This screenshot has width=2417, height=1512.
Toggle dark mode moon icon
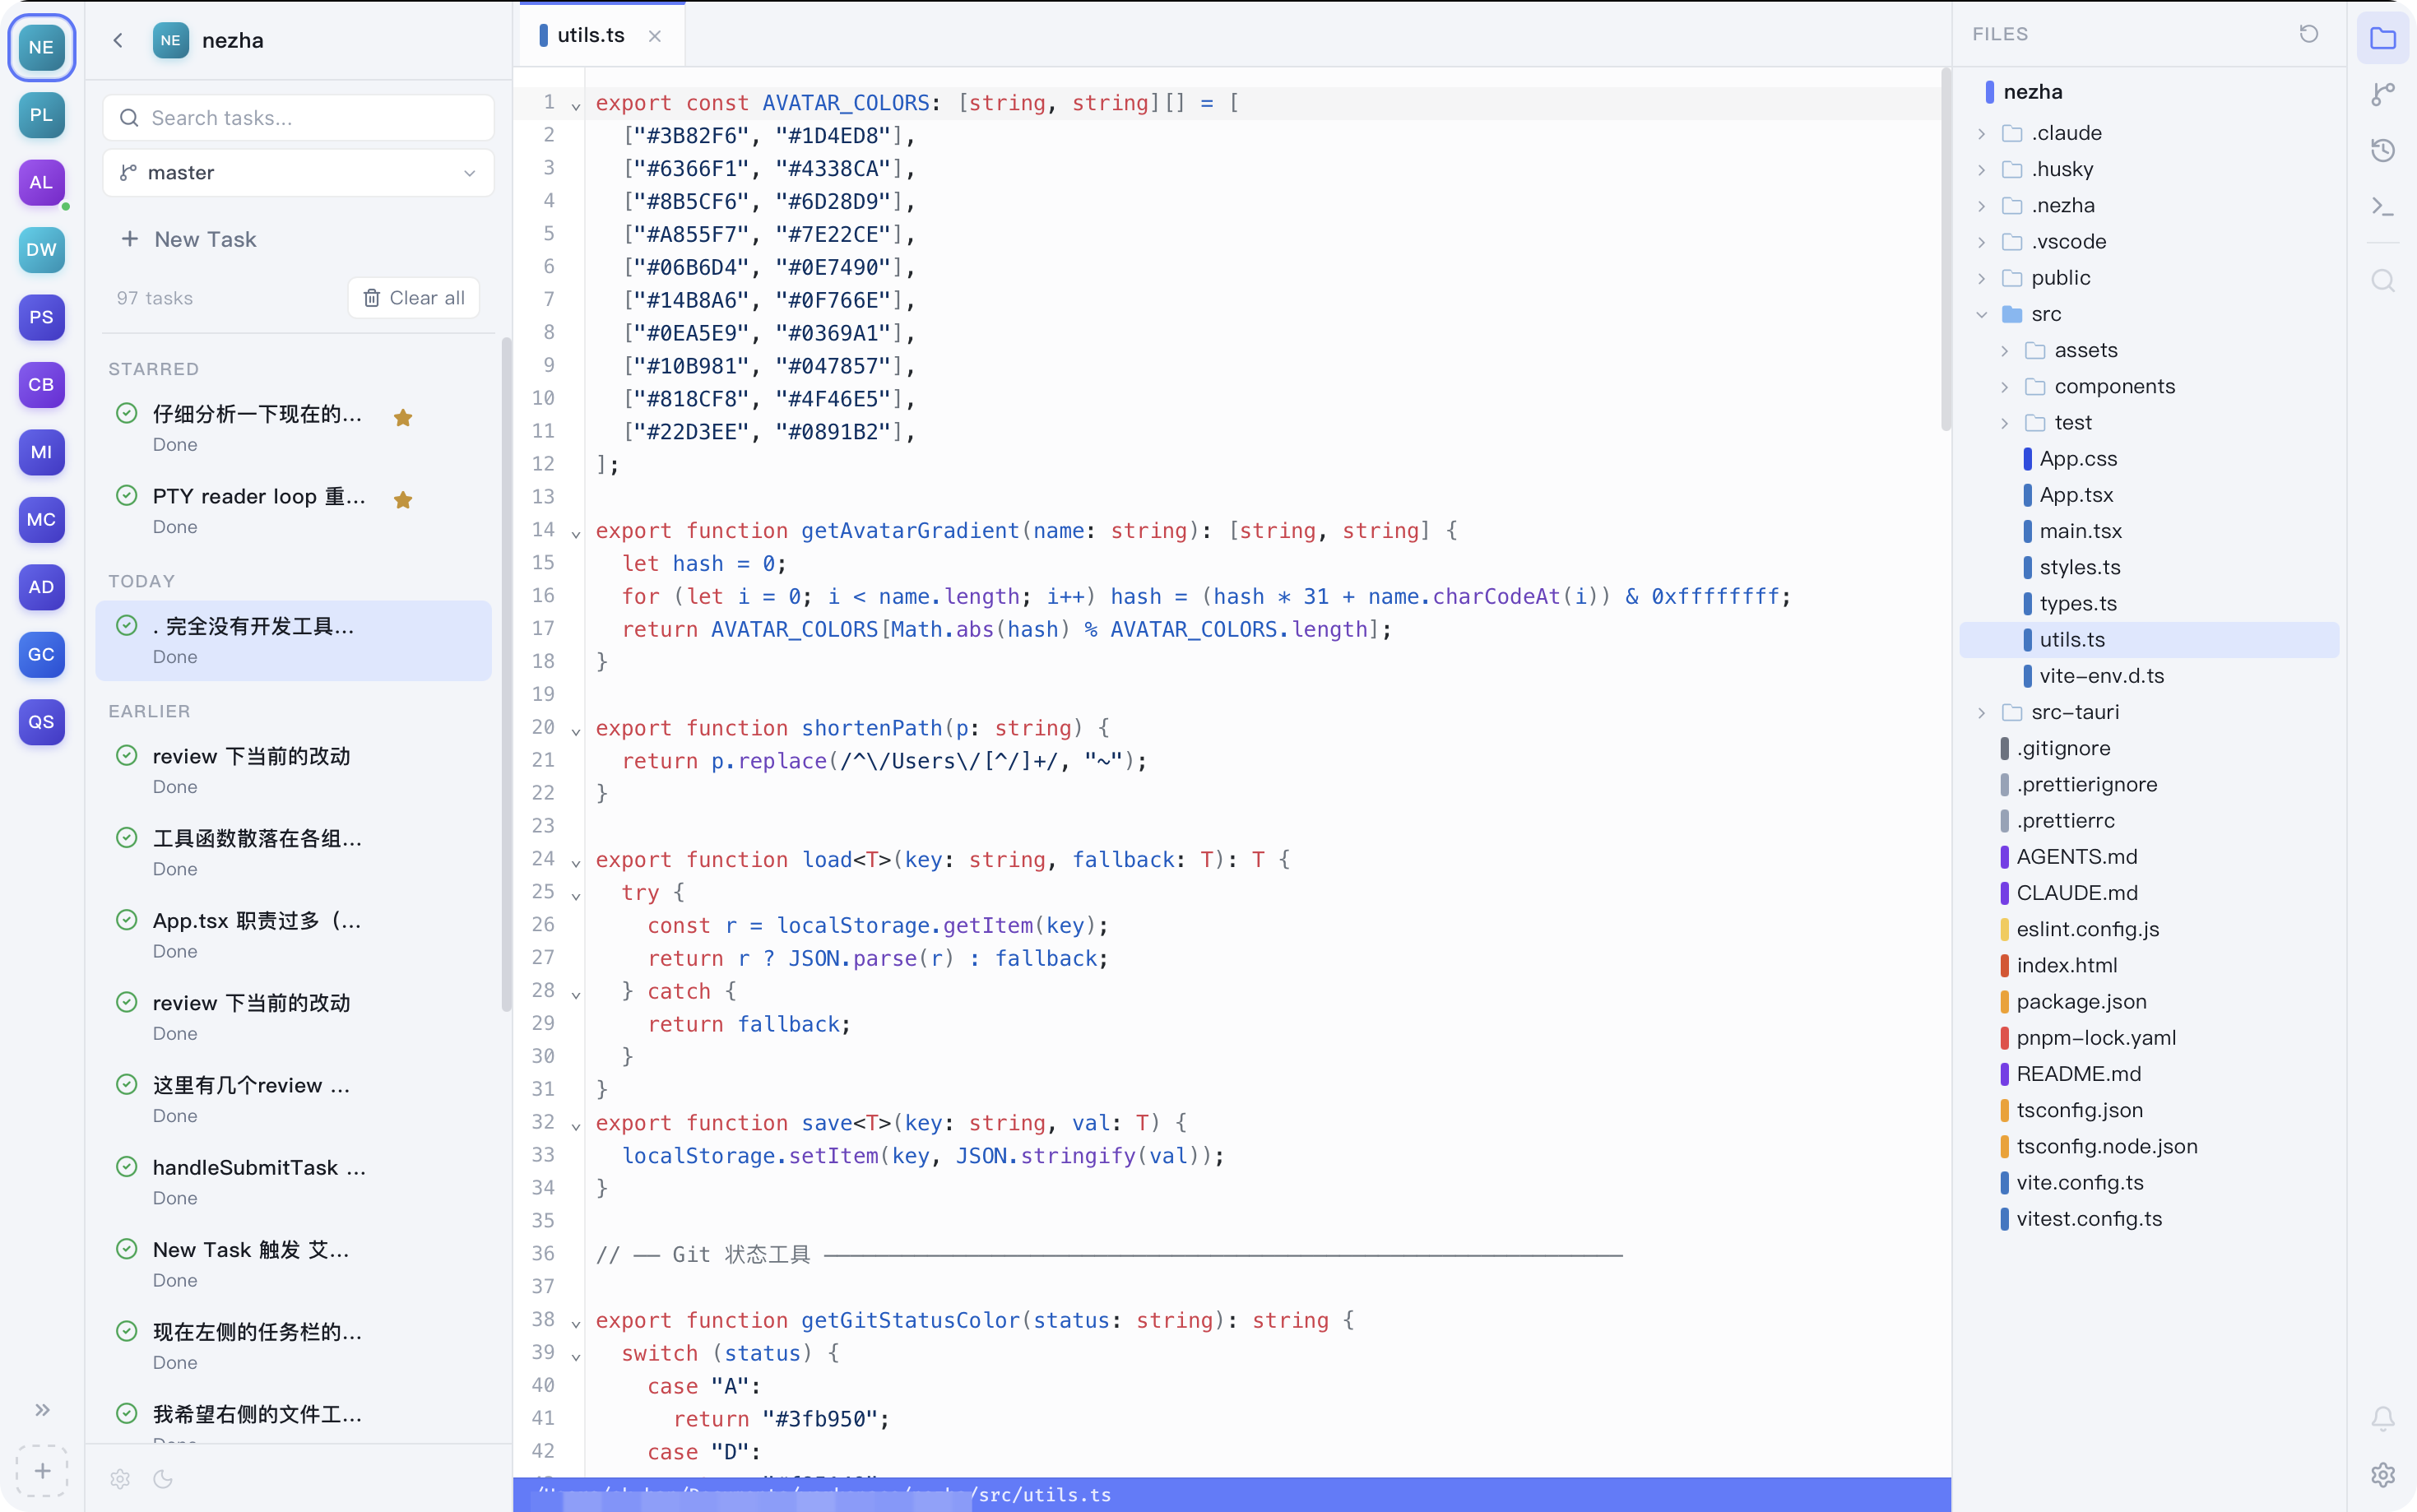coord(163,1479)
